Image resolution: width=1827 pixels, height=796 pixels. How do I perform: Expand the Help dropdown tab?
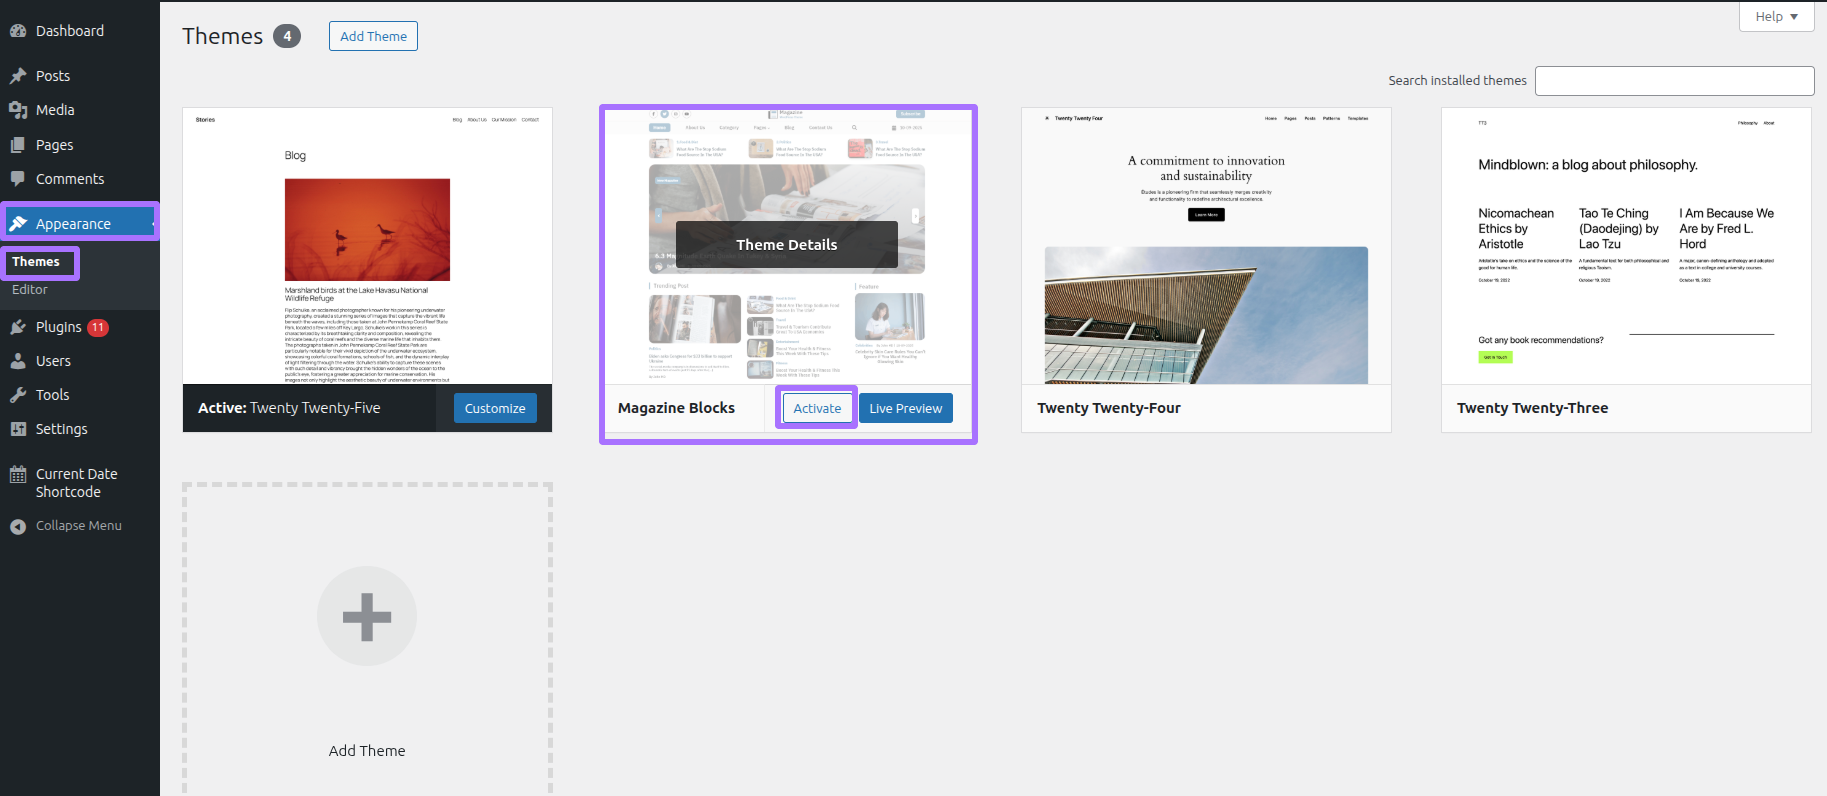1776,17
